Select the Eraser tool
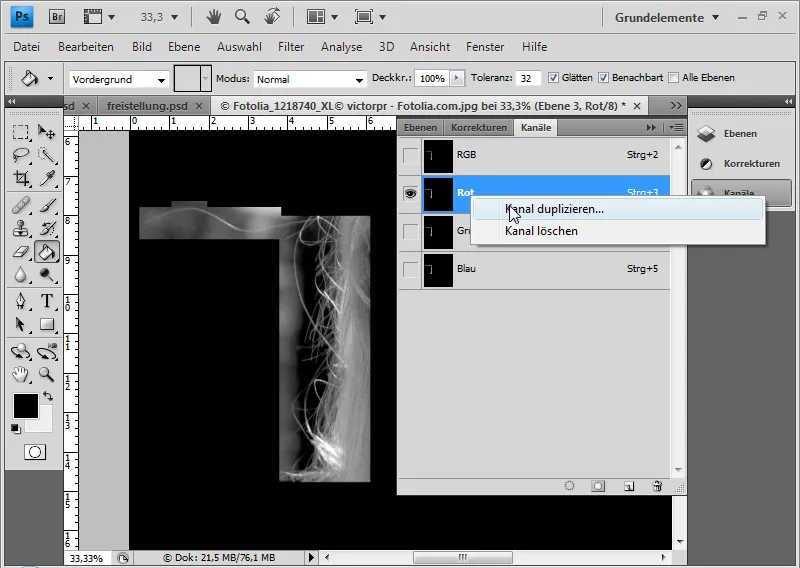 (20, 252)
